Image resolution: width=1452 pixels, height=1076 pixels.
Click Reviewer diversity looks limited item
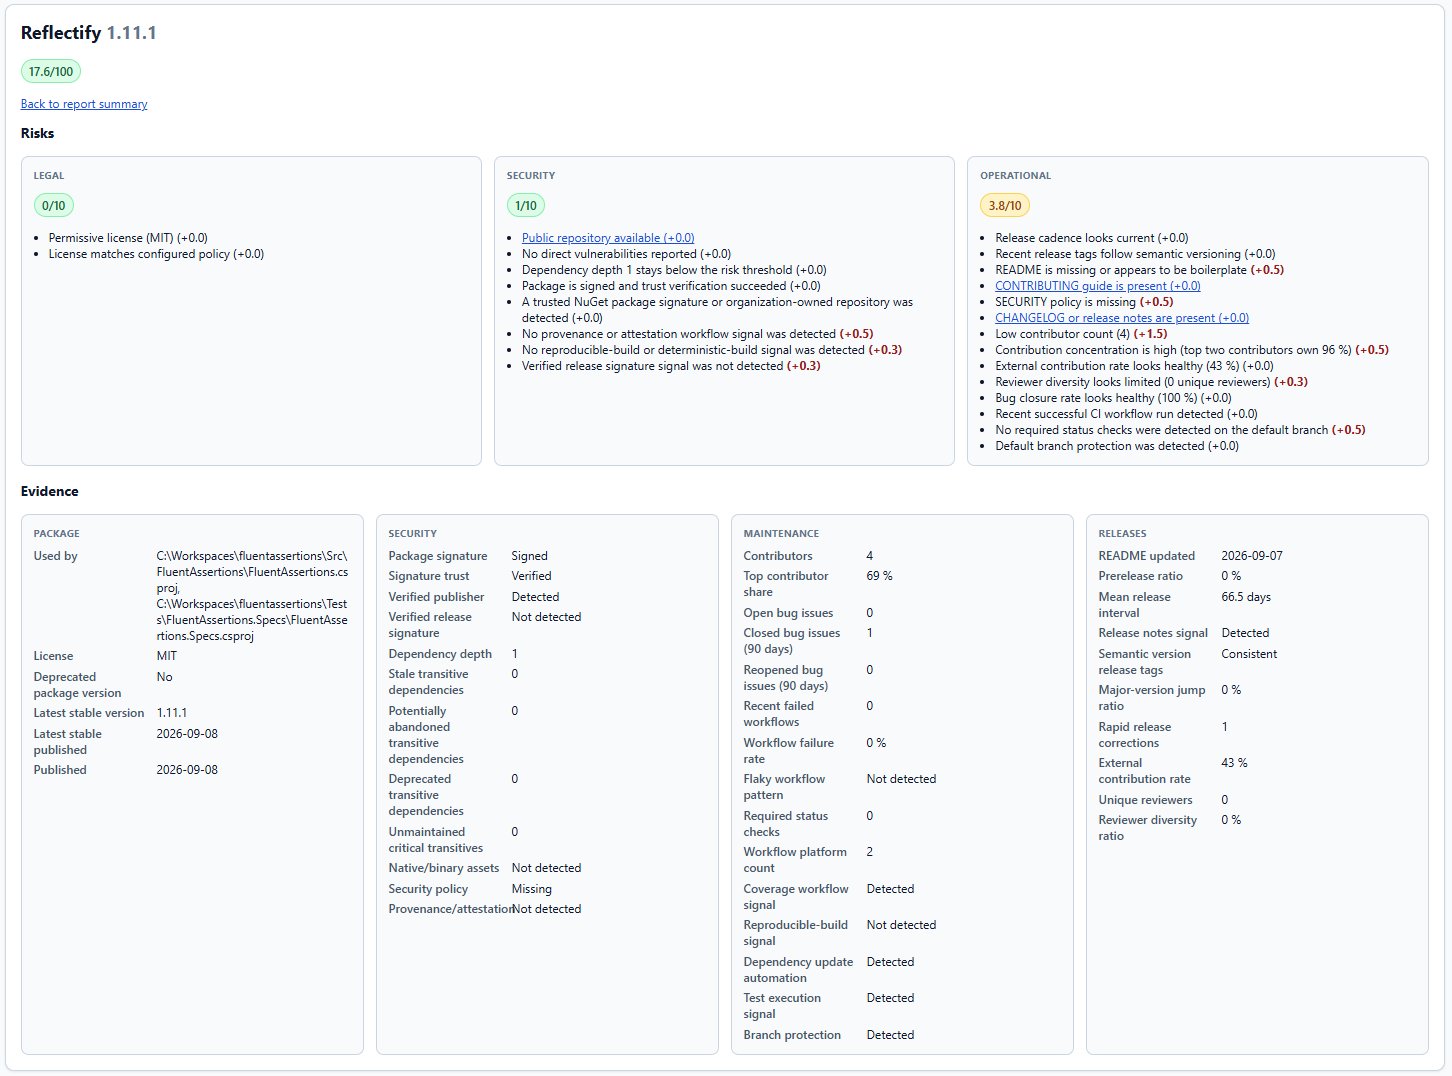click(x=1151, y=382)
